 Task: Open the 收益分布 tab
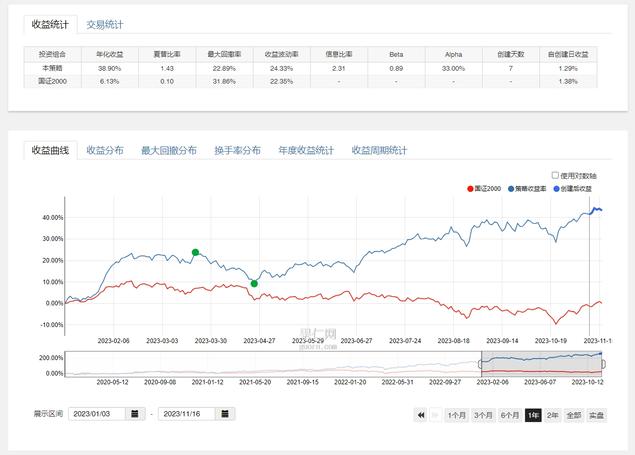click(105, 150)
